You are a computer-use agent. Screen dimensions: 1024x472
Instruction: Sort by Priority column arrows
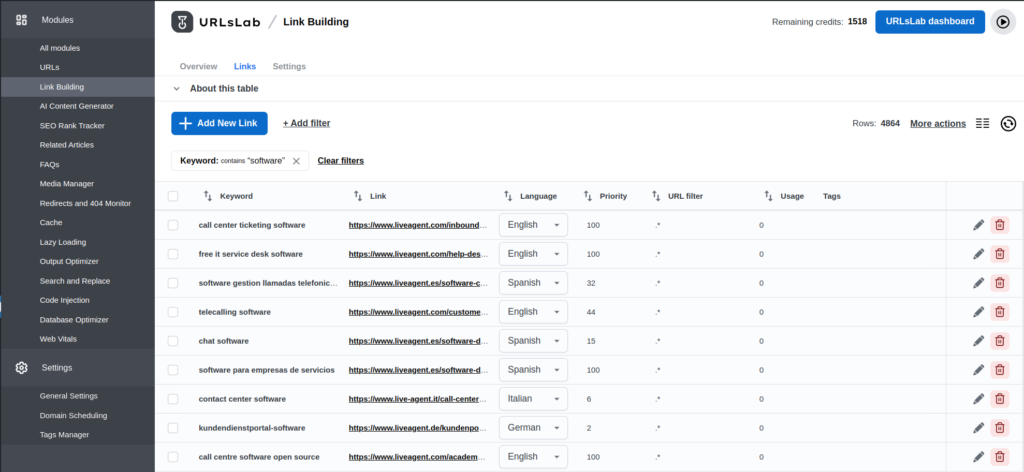(x=587, y=196)
